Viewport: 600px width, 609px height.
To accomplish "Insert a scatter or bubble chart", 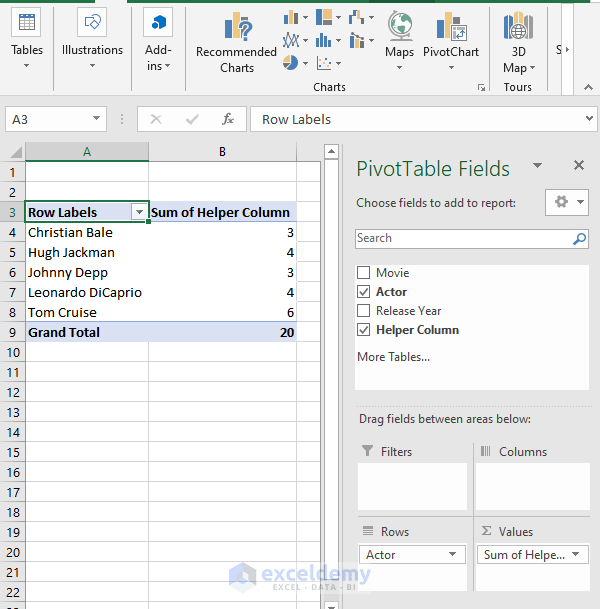I will (324, 63).
